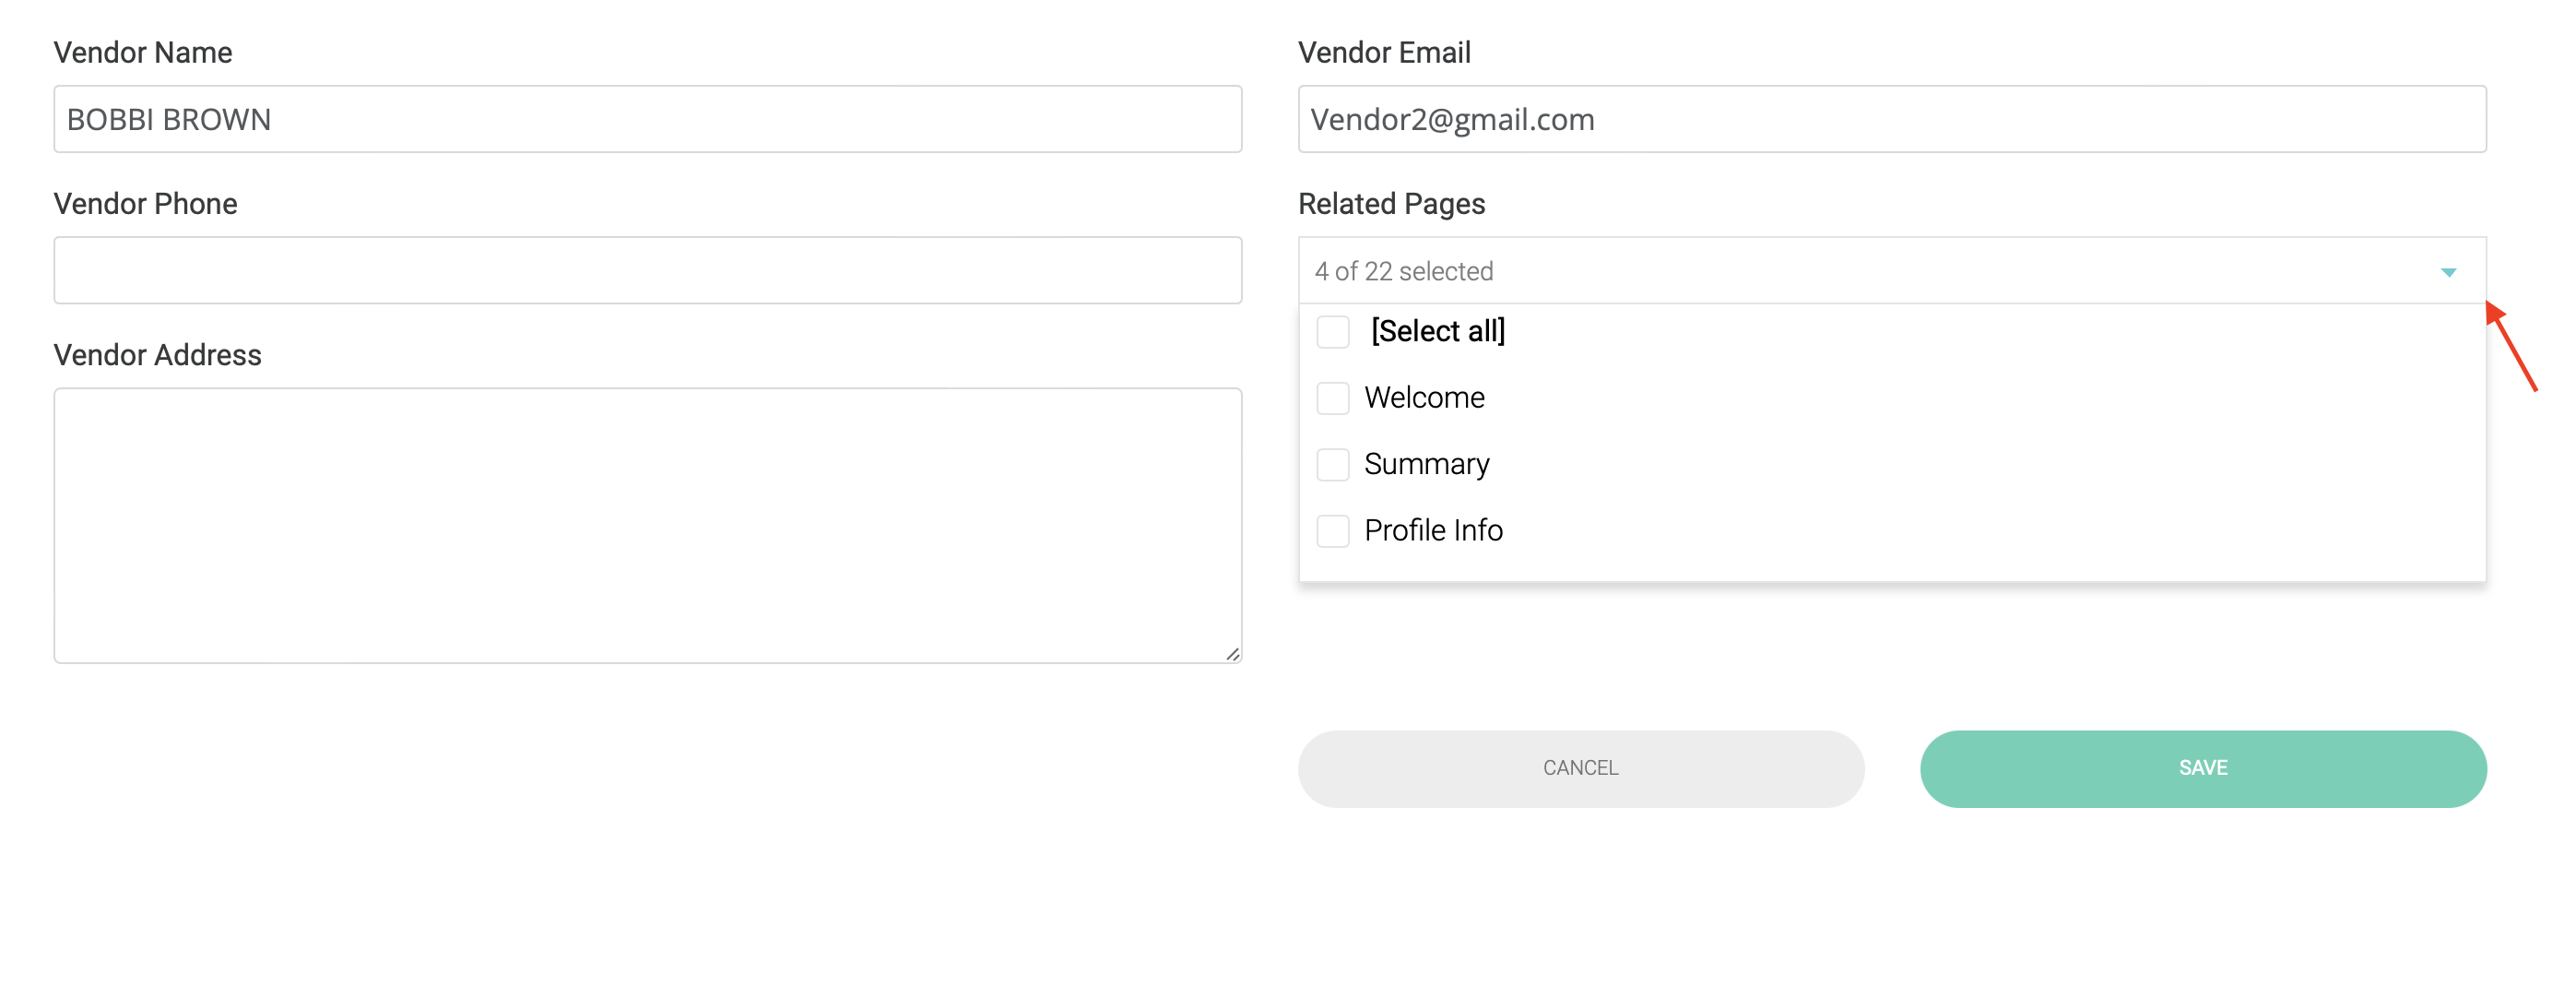Viewport: 2576px width, 998px height.
Task: Click the Vendor Email label
Action: click(1383, 52)
